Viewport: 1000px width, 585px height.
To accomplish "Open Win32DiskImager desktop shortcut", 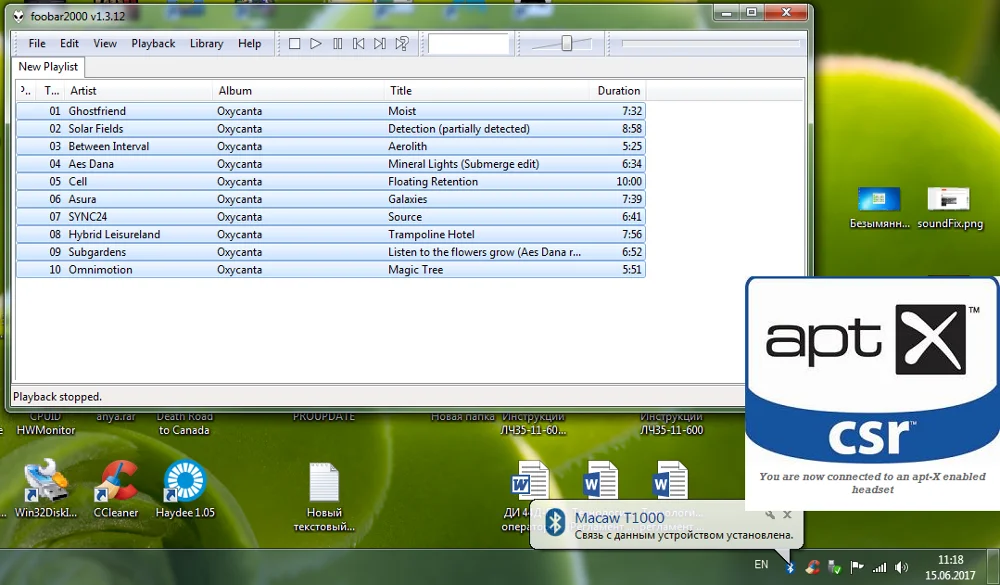I will click(x=45, y=489).
